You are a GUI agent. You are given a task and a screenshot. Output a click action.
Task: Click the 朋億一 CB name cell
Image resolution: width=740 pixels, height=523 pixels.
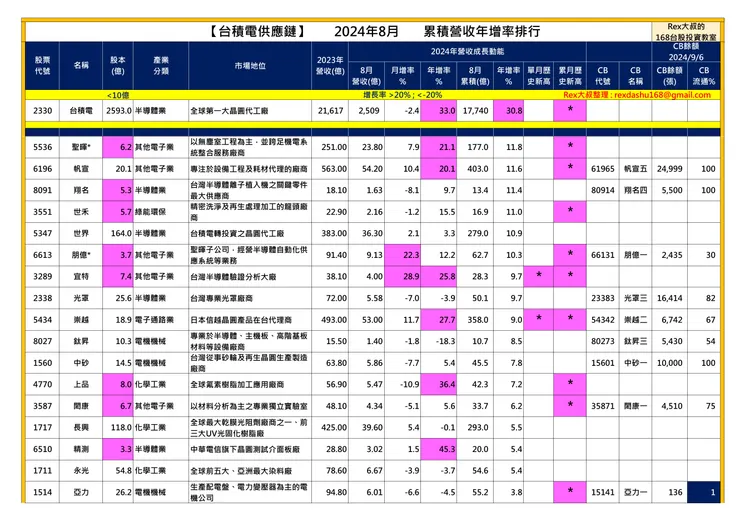pos(635,255)
